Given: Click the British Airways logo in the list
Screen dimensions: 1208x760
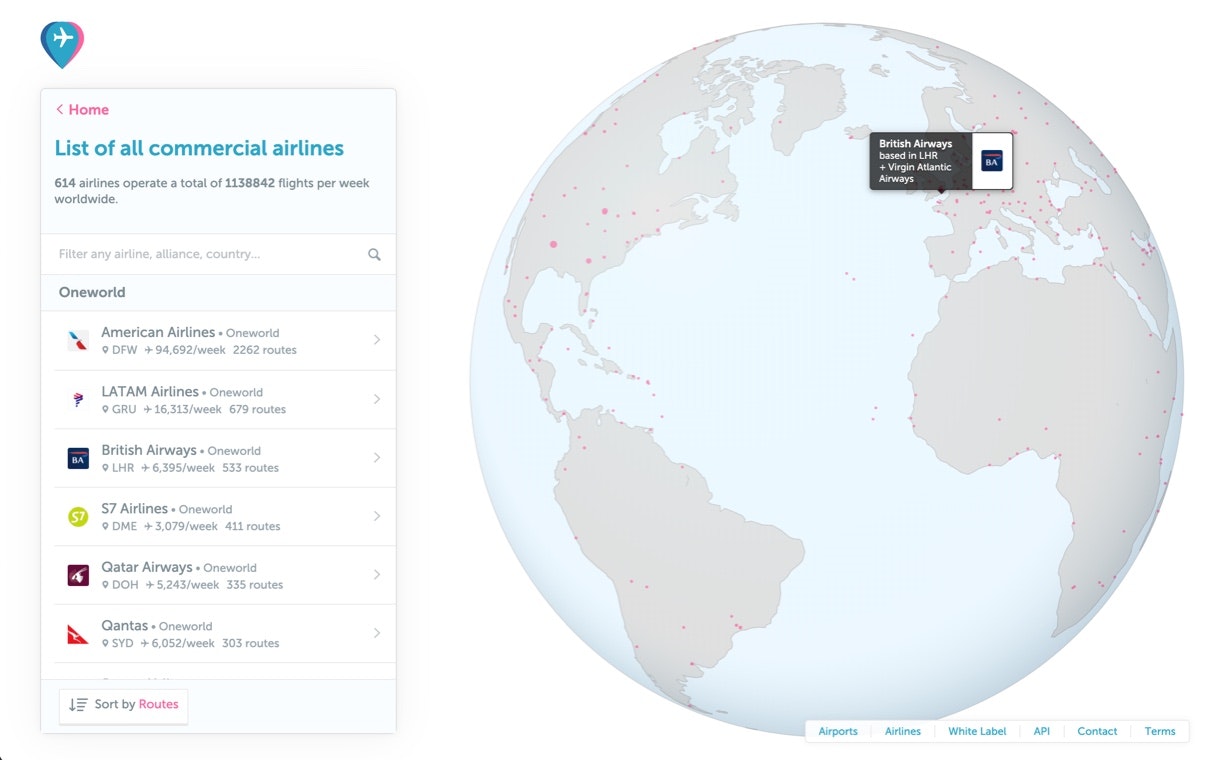Looking at the screenshot, I should pyautogui.click(x=78, y=458).
